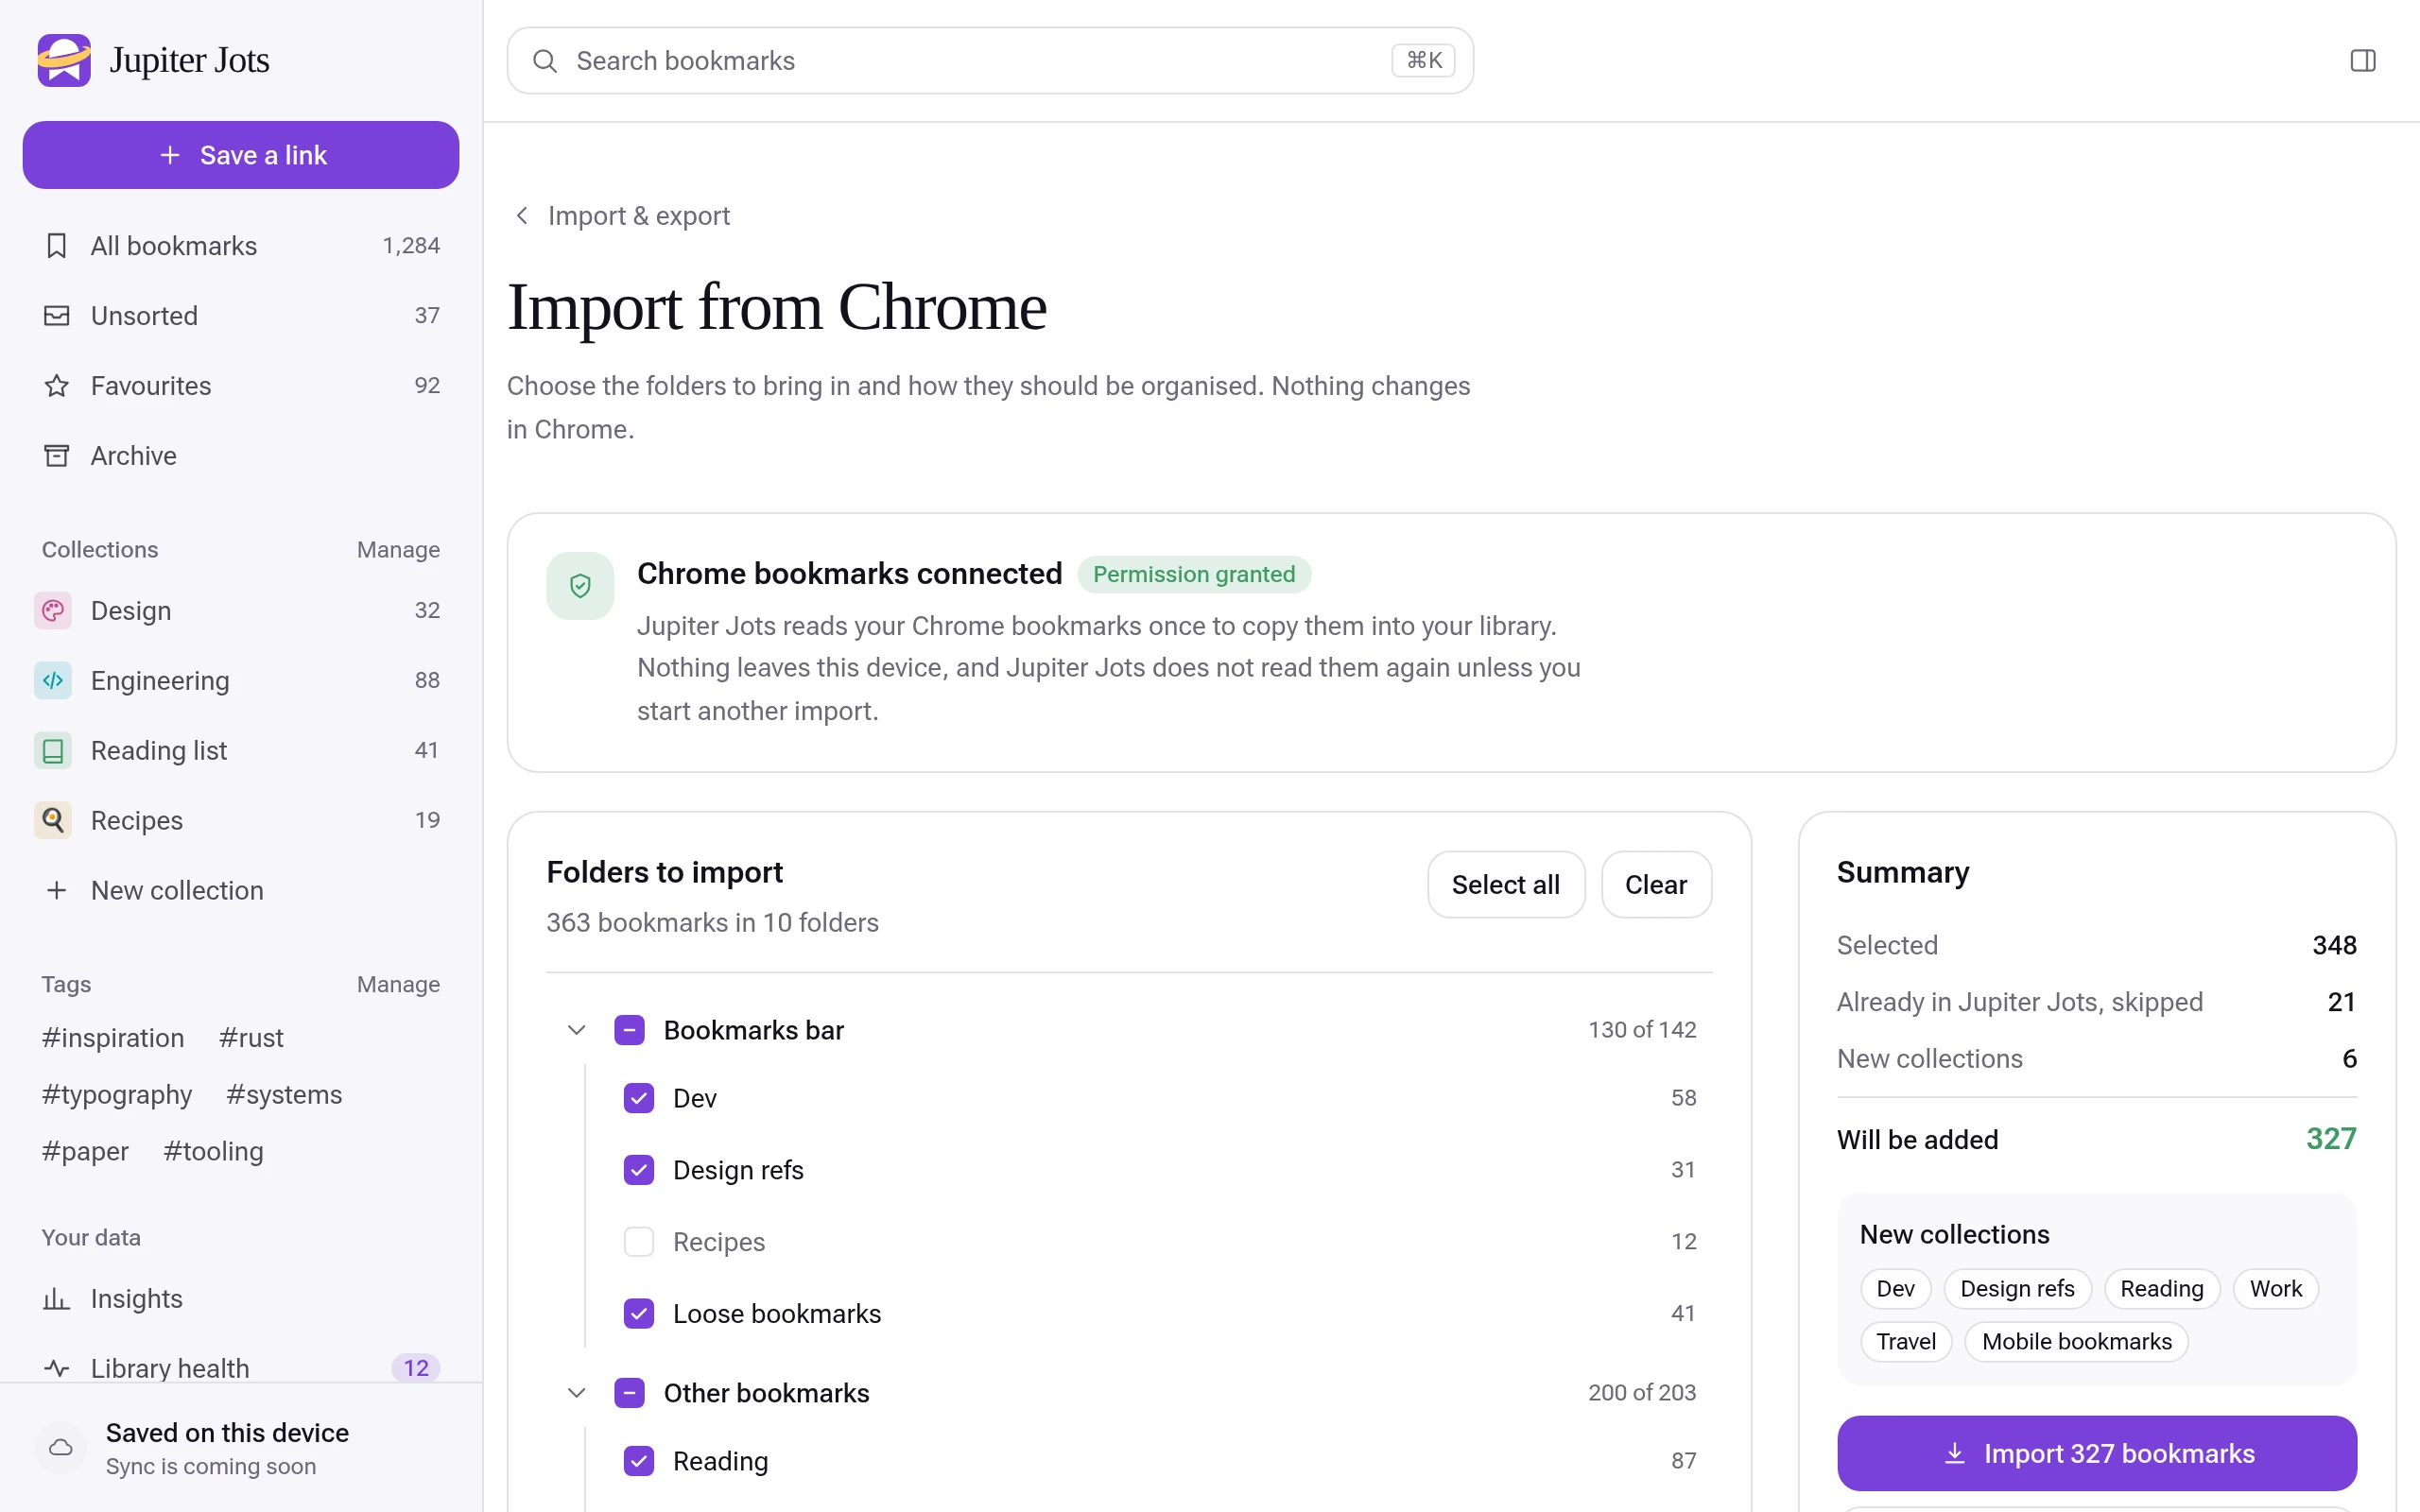
Task: Uncheck the Dev folder checkbox
Action: [639, 1098]
